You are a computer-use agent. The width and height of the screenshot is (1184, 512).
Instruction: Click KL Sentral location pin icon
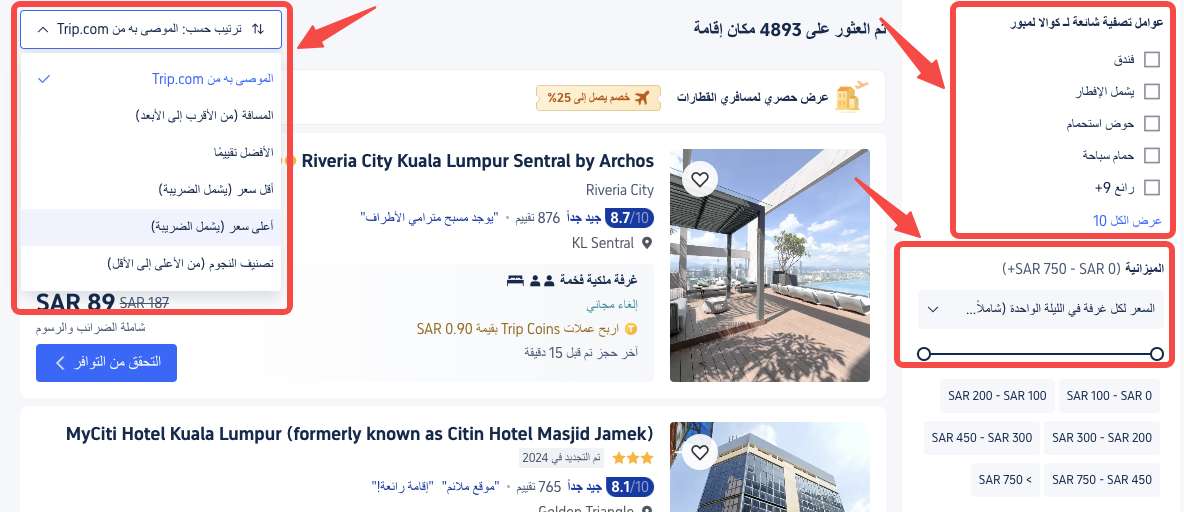(x=646, y=243)
